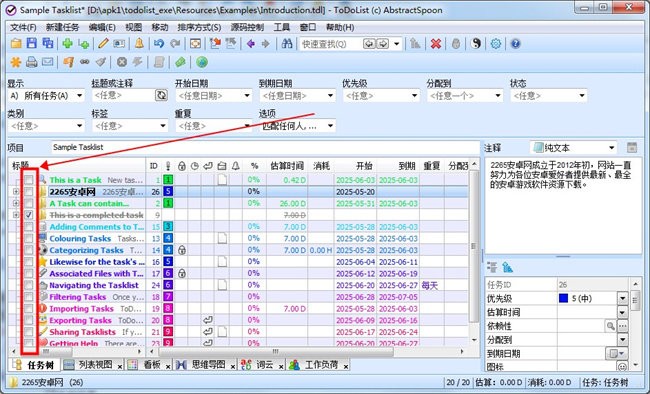Delete the task with the red X
This screenshot has height=394, width=650.
tap(436, 44)
